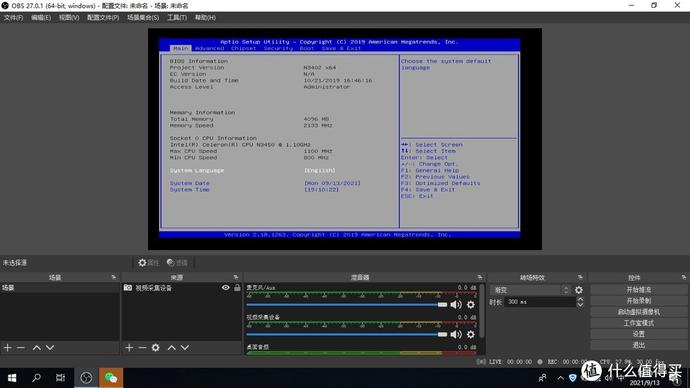Mute the 视频采集设备 mixer channel speaker
690x388 pixels.
pos(456,334)
